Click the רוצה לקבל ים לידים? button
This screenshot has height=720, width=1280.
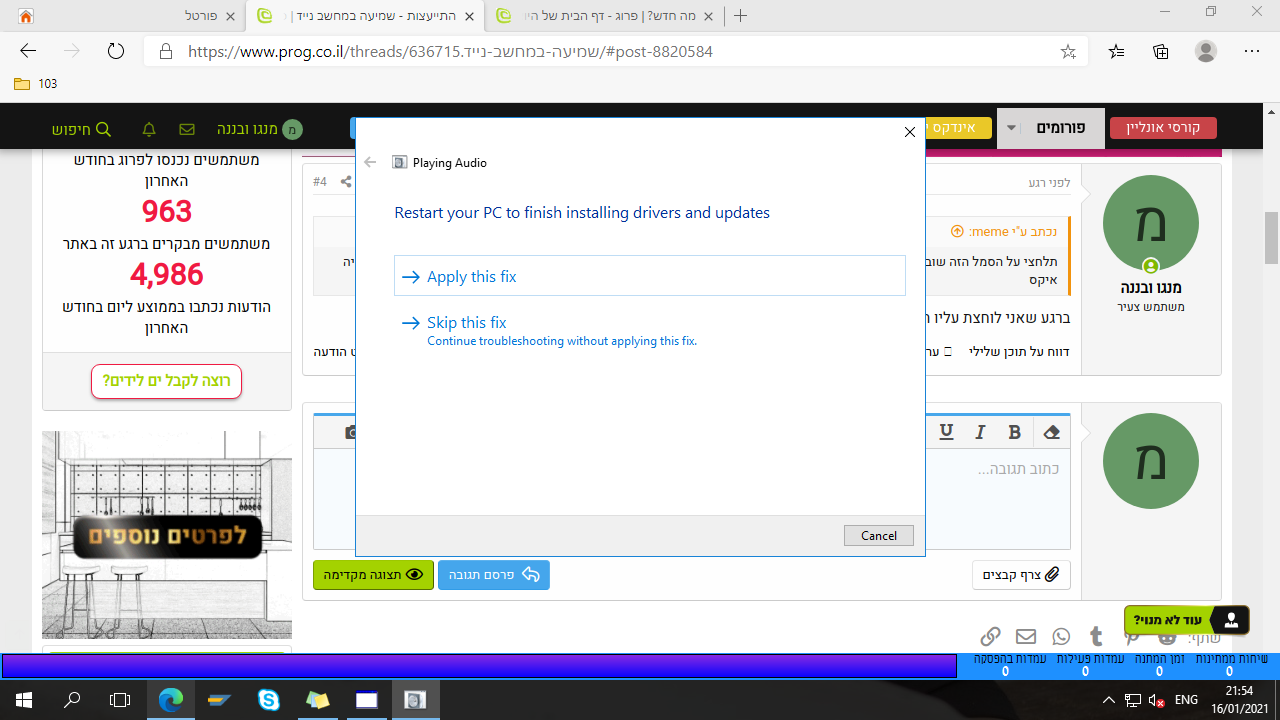click(x=166, y=381)
